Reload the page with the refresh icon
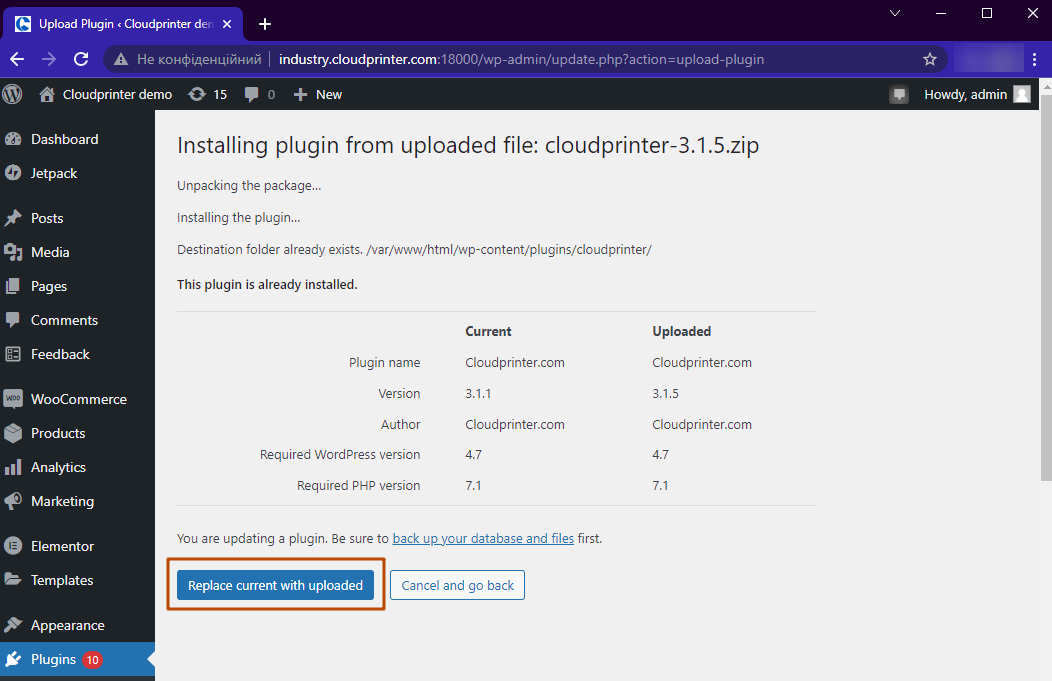 click(x=81, y=59)
